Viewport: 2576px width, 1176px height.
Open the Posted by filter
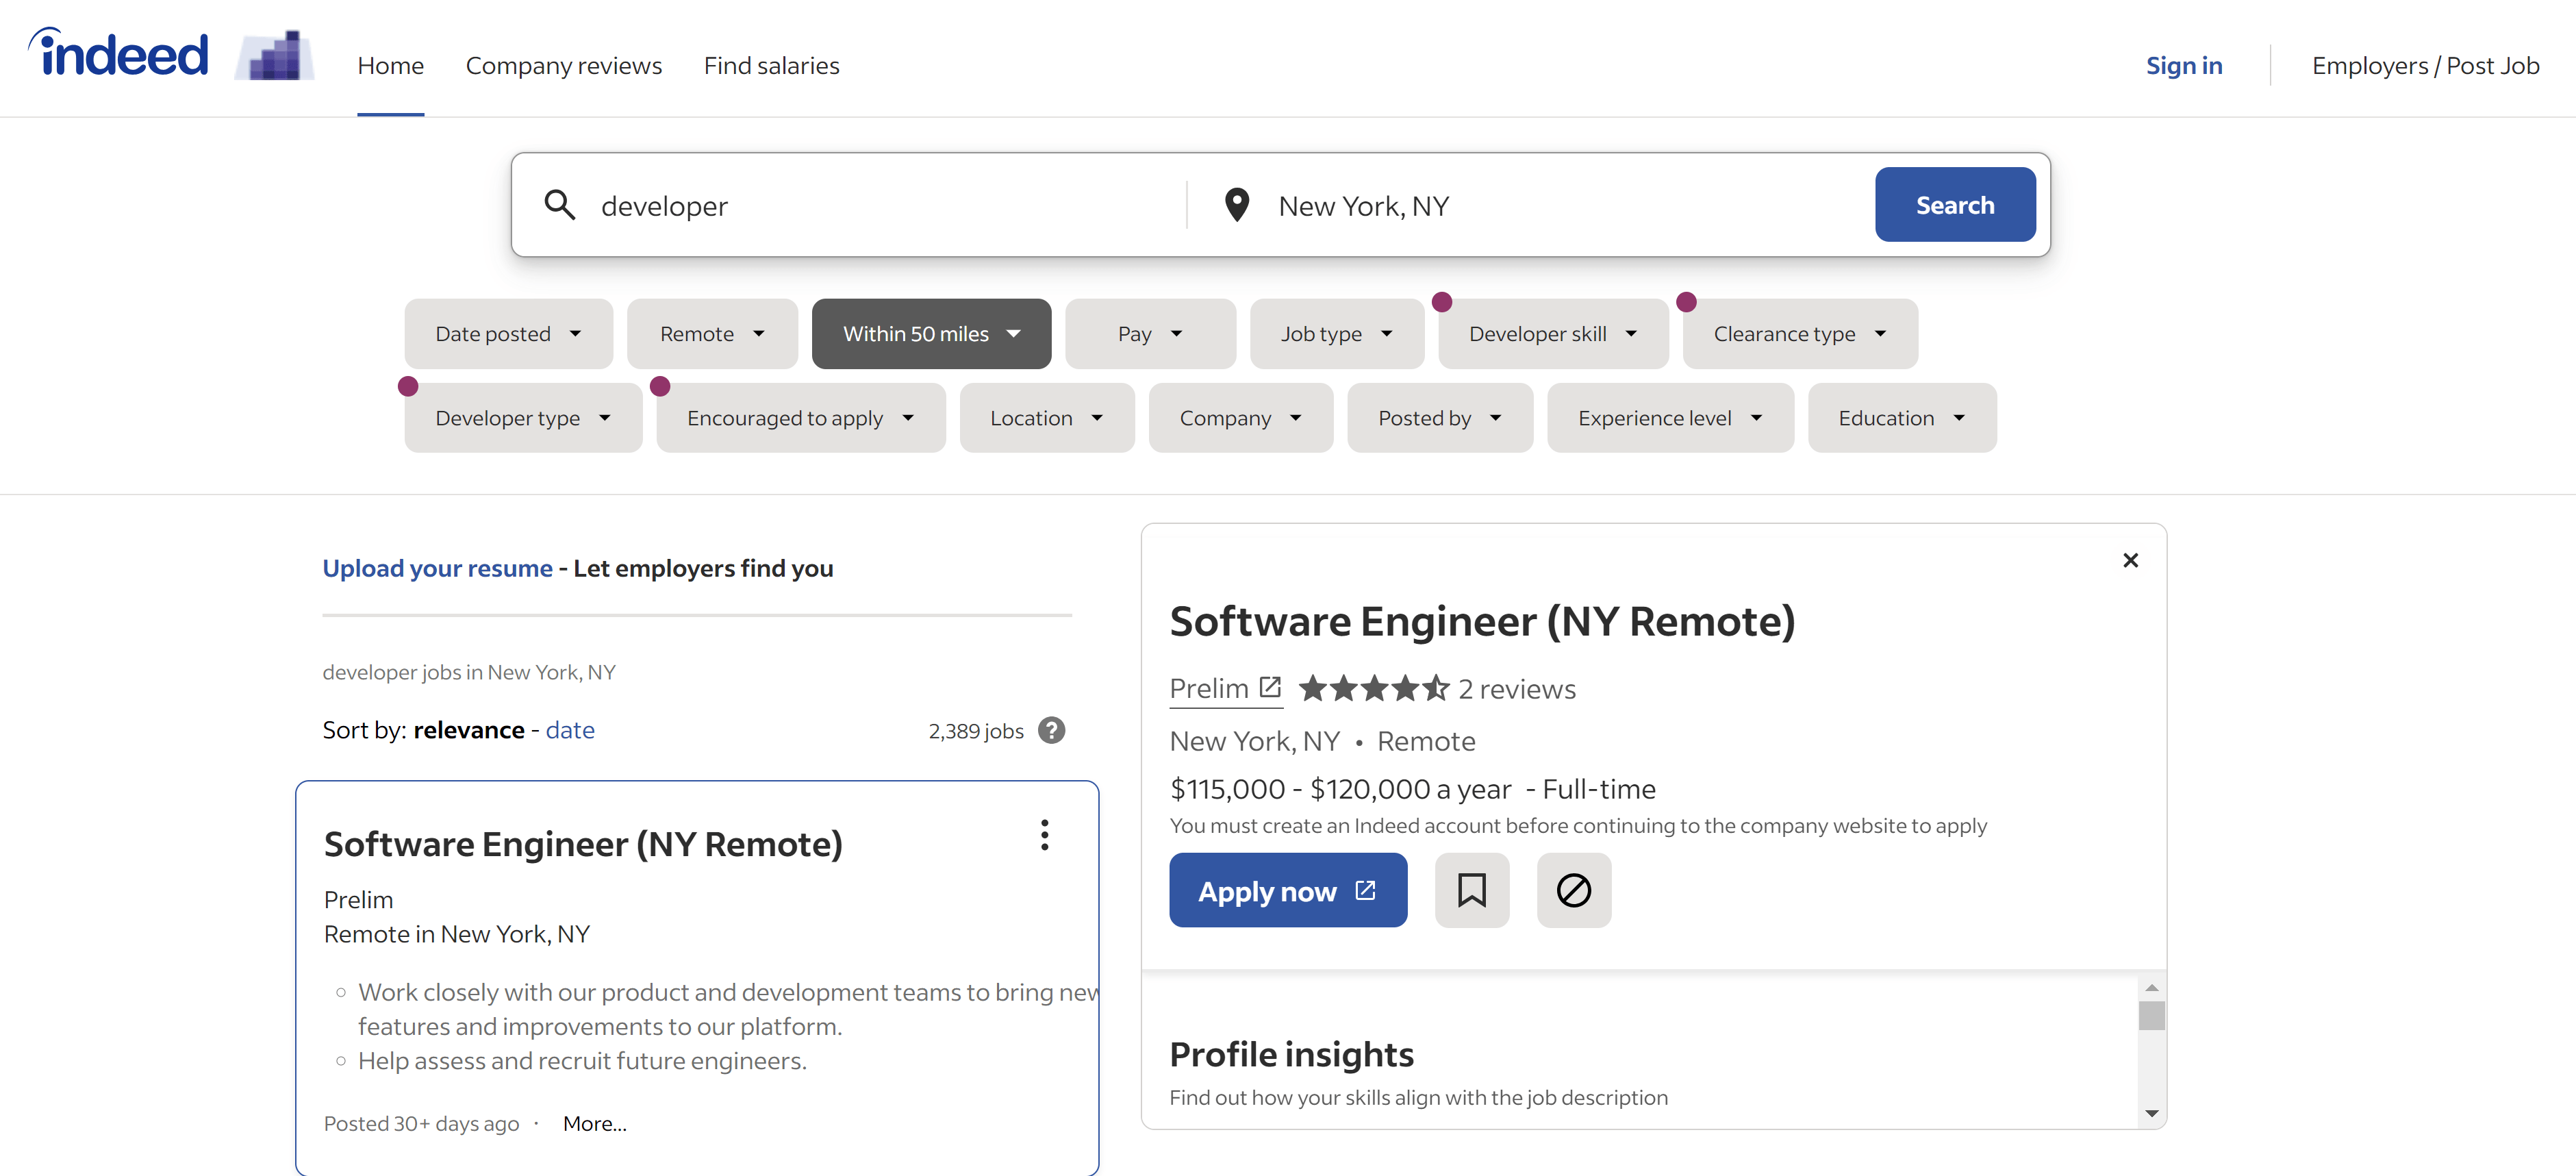(1440, 418)
